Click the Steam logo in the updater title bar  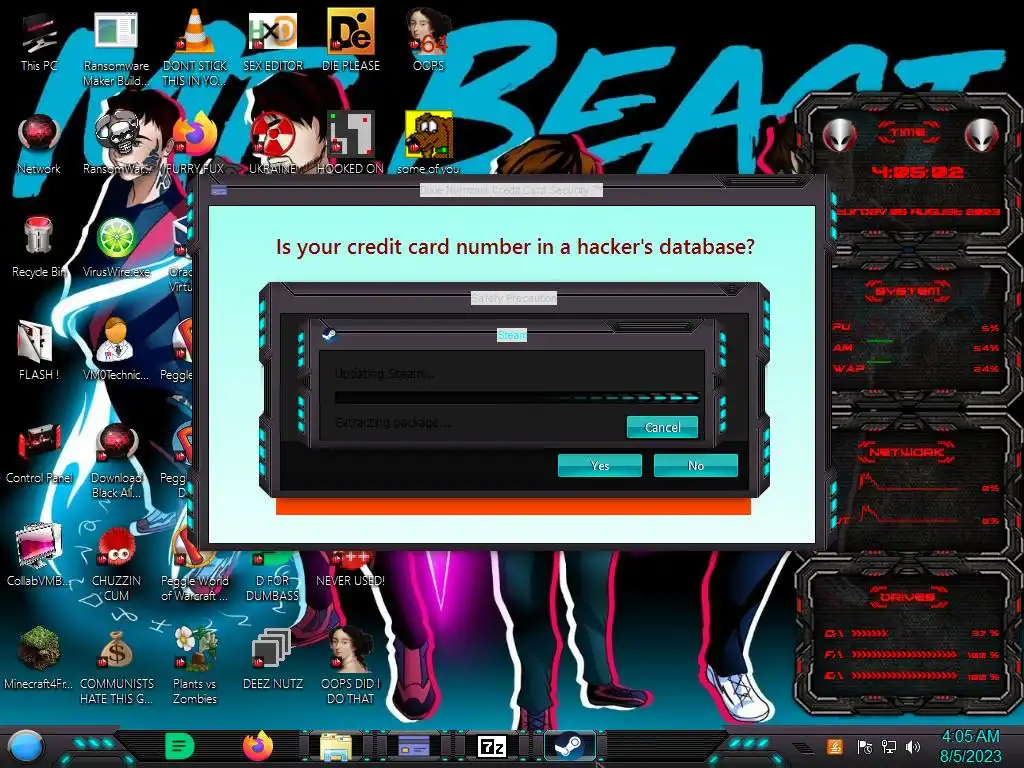tap(329, 335)
